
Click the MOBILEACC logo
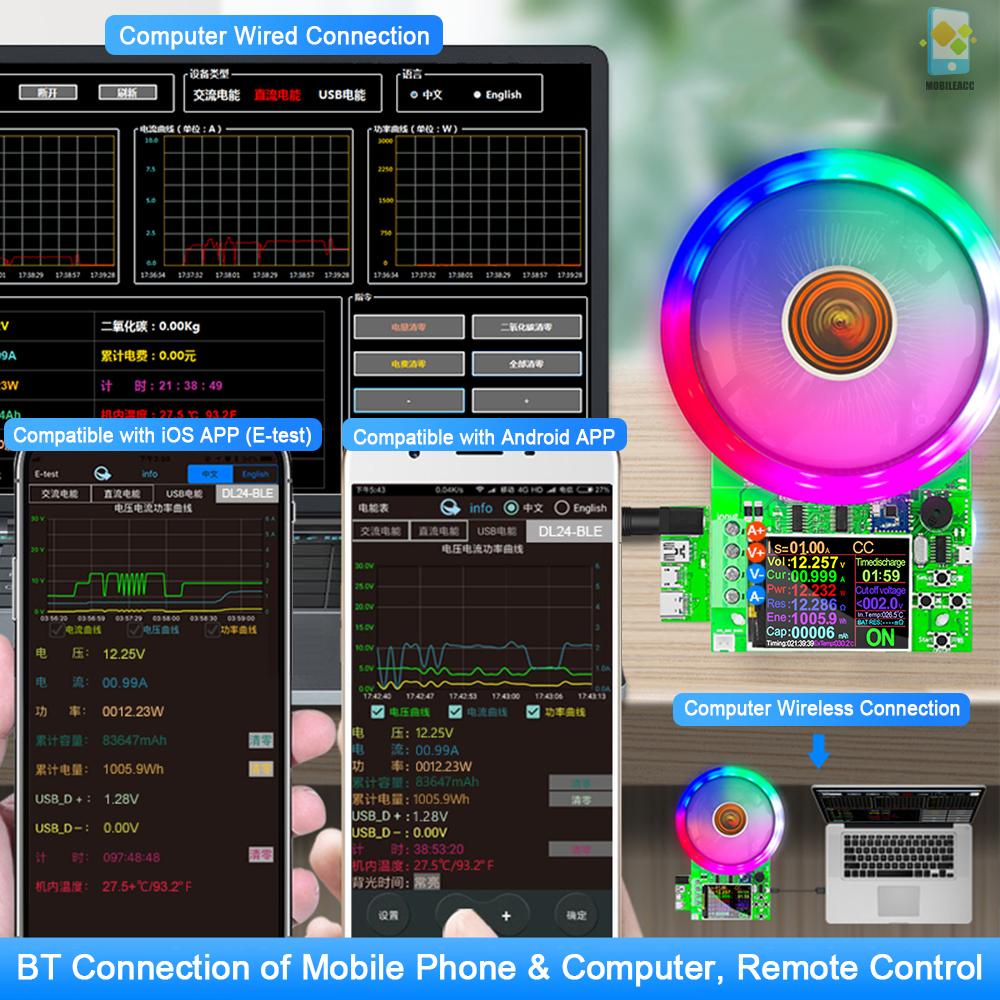point(949,48)
